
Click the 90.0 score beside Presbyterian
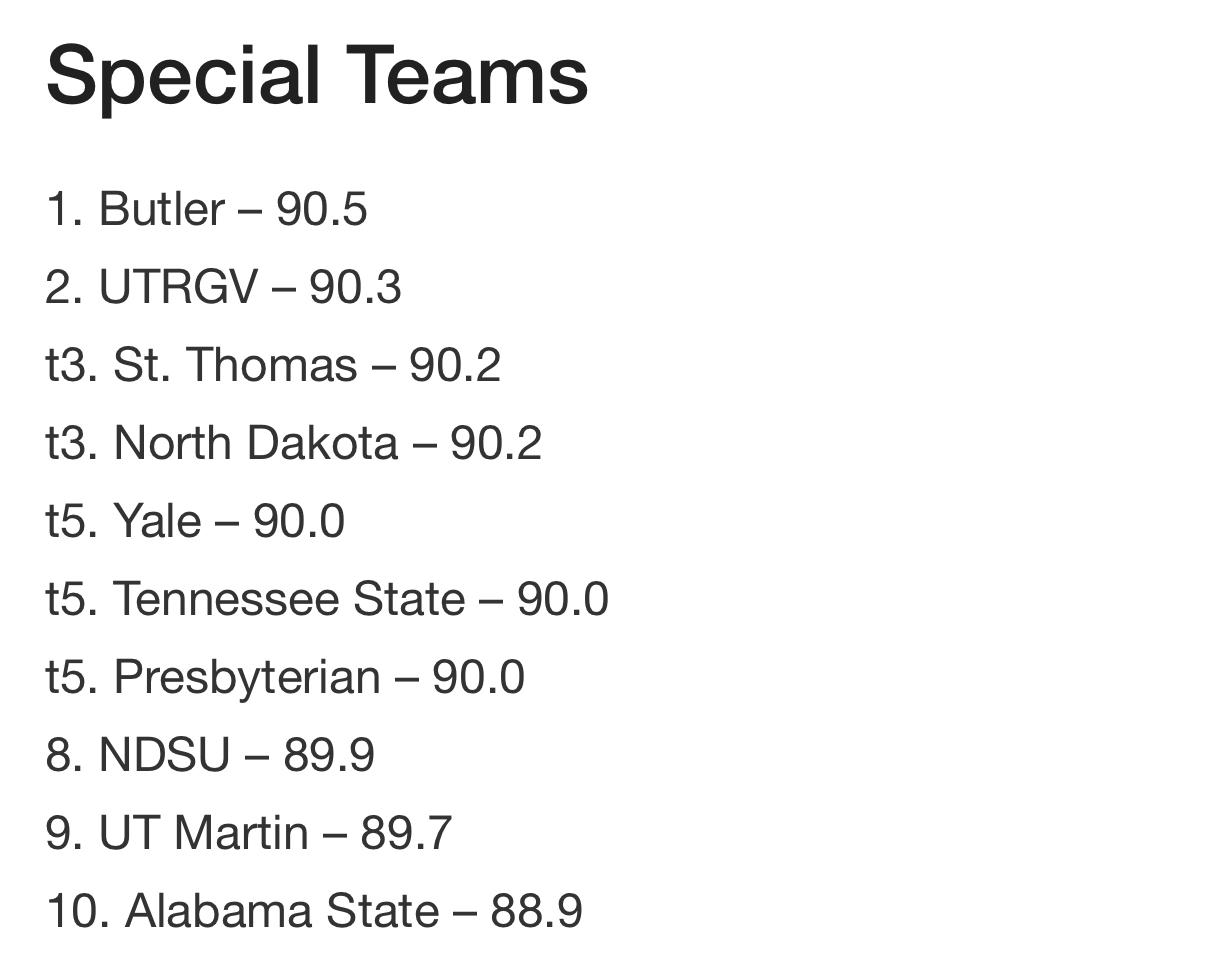click(478, 677)
